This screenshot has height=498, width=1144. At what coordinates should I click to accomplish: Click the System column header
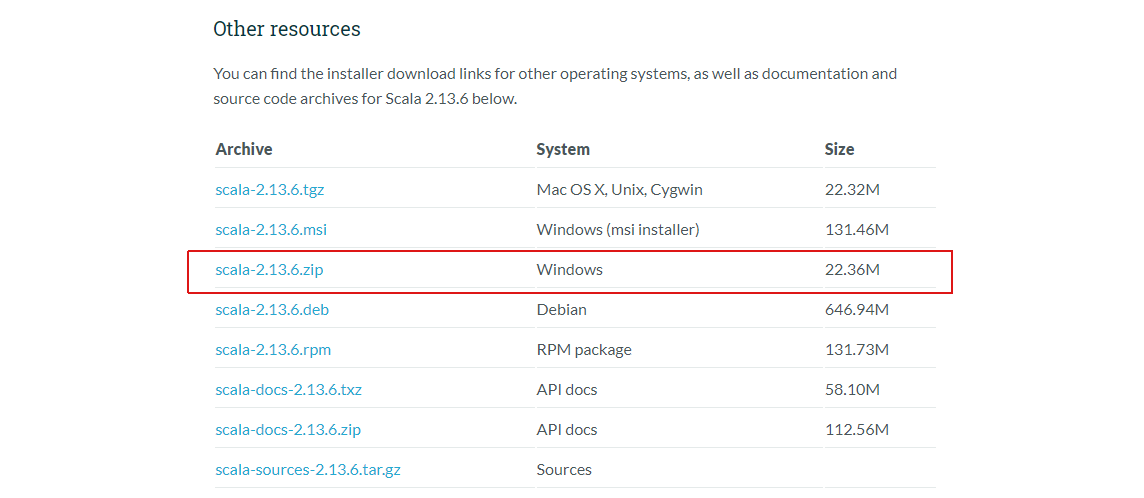[563, 149]
